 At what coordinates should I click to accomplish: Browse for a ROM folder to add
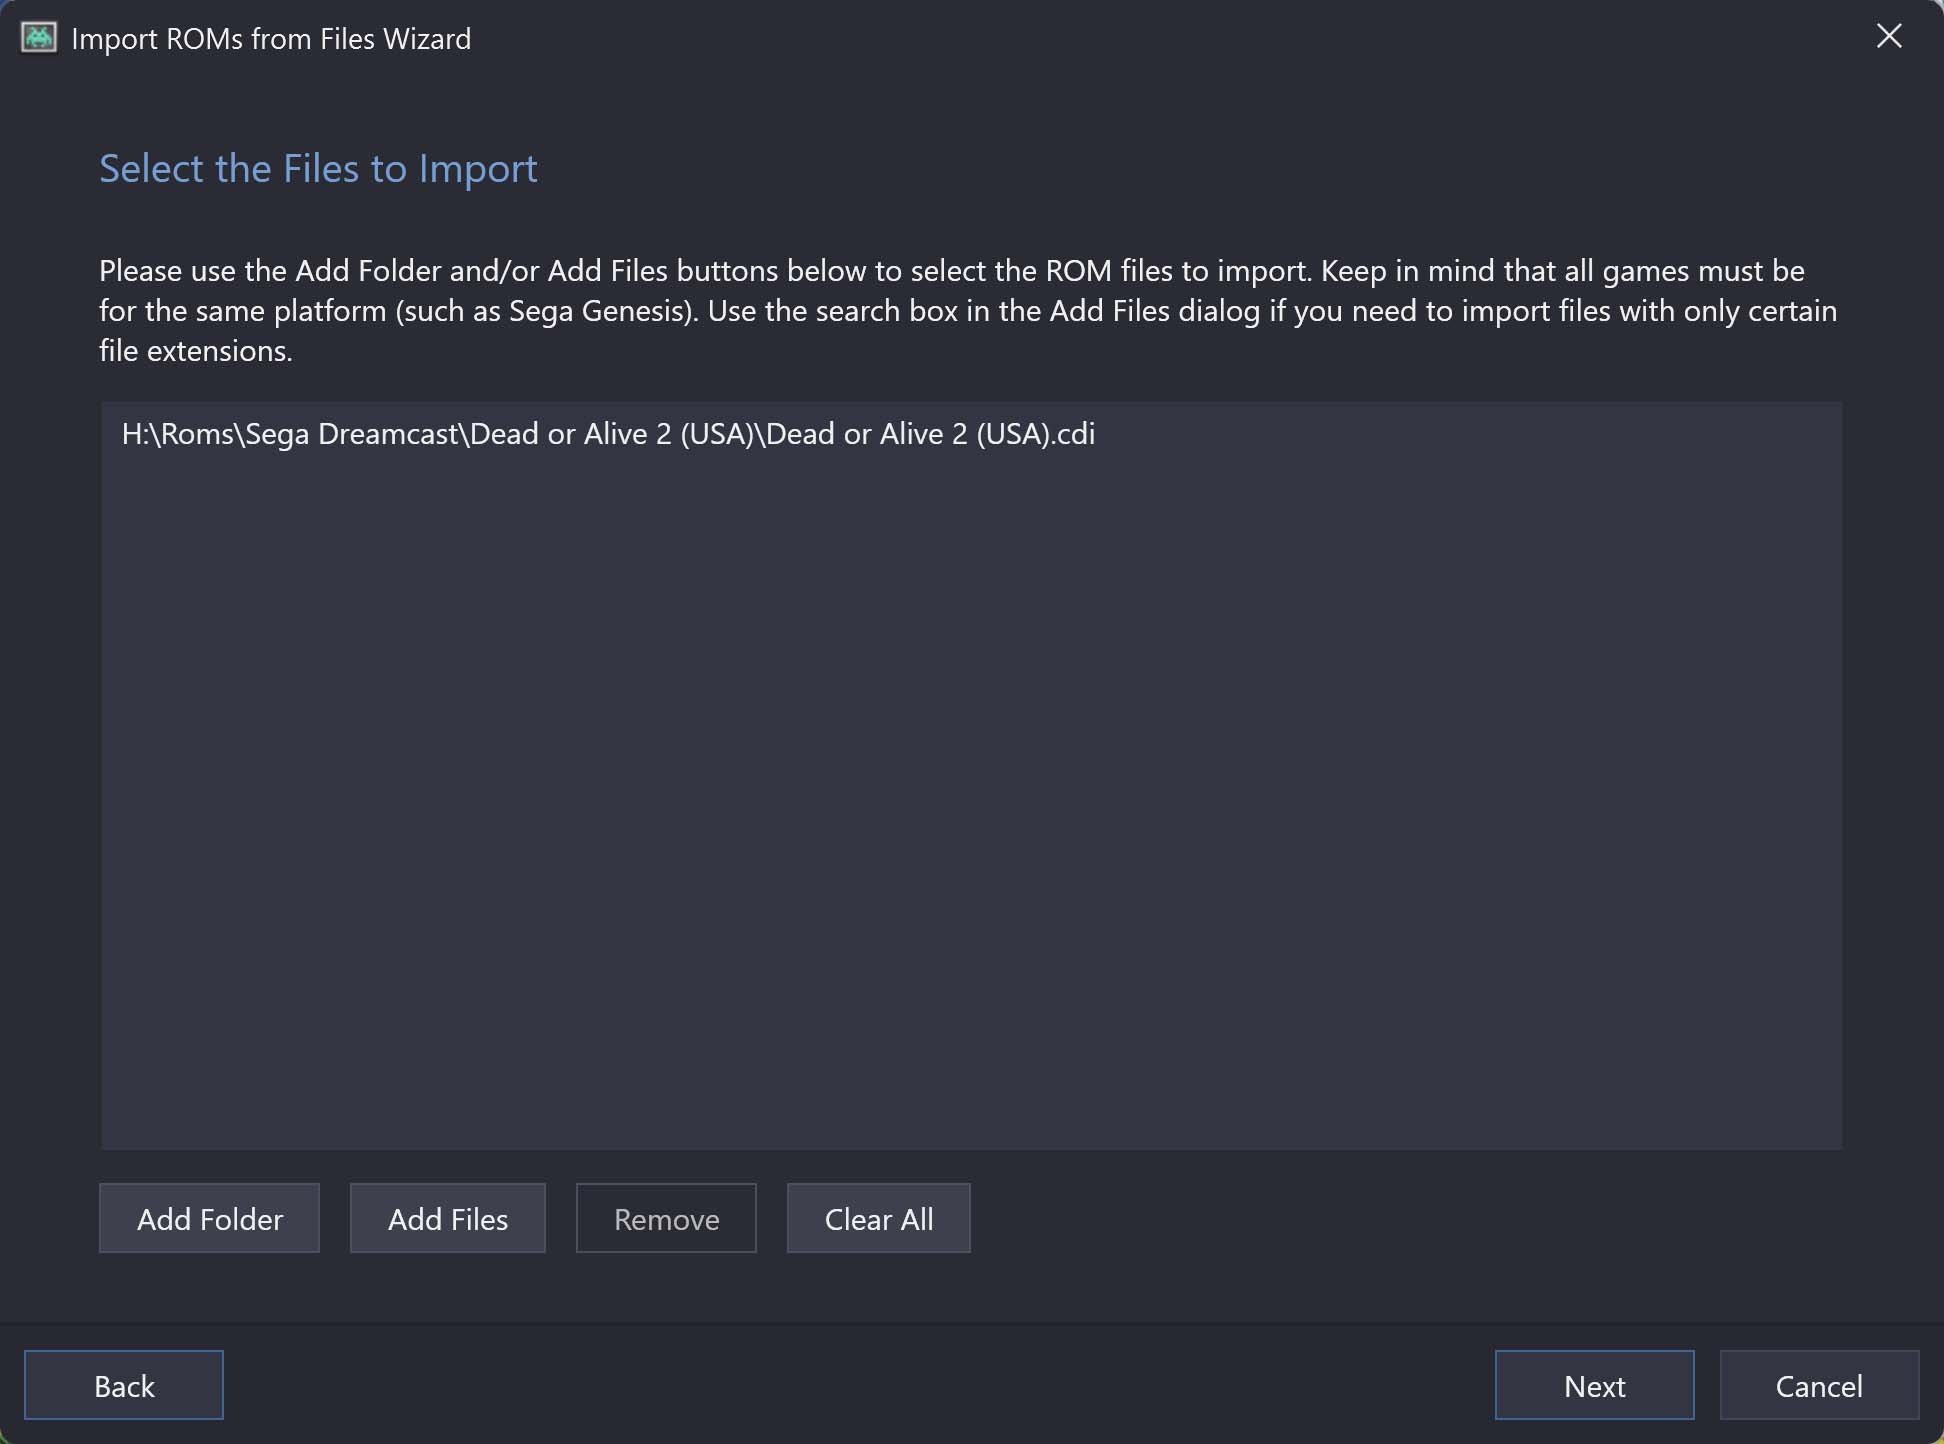click(x=209, y=1218)
